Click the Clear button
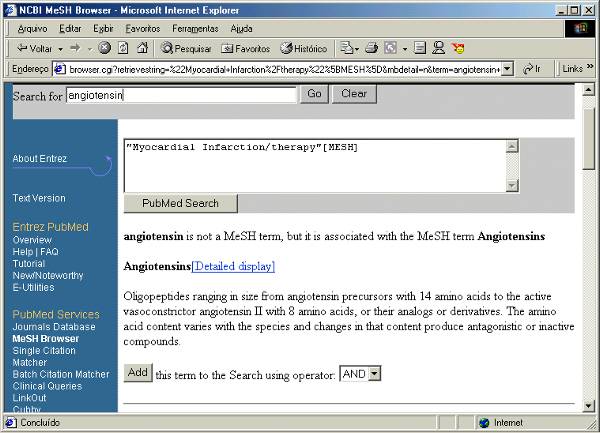The height and width of the screenshot is (433, 600). pyautogui.click(x=354, y=94)
